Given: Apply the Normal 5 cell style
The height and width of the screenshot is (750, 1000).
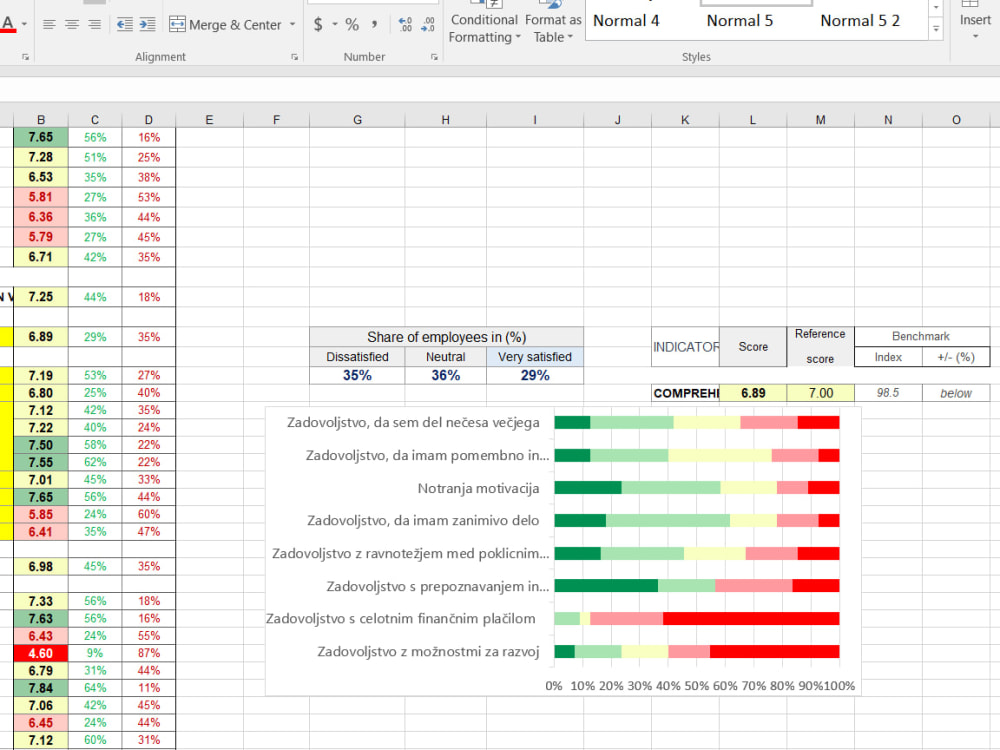Looking at the screenshot, I should point(740,20).
